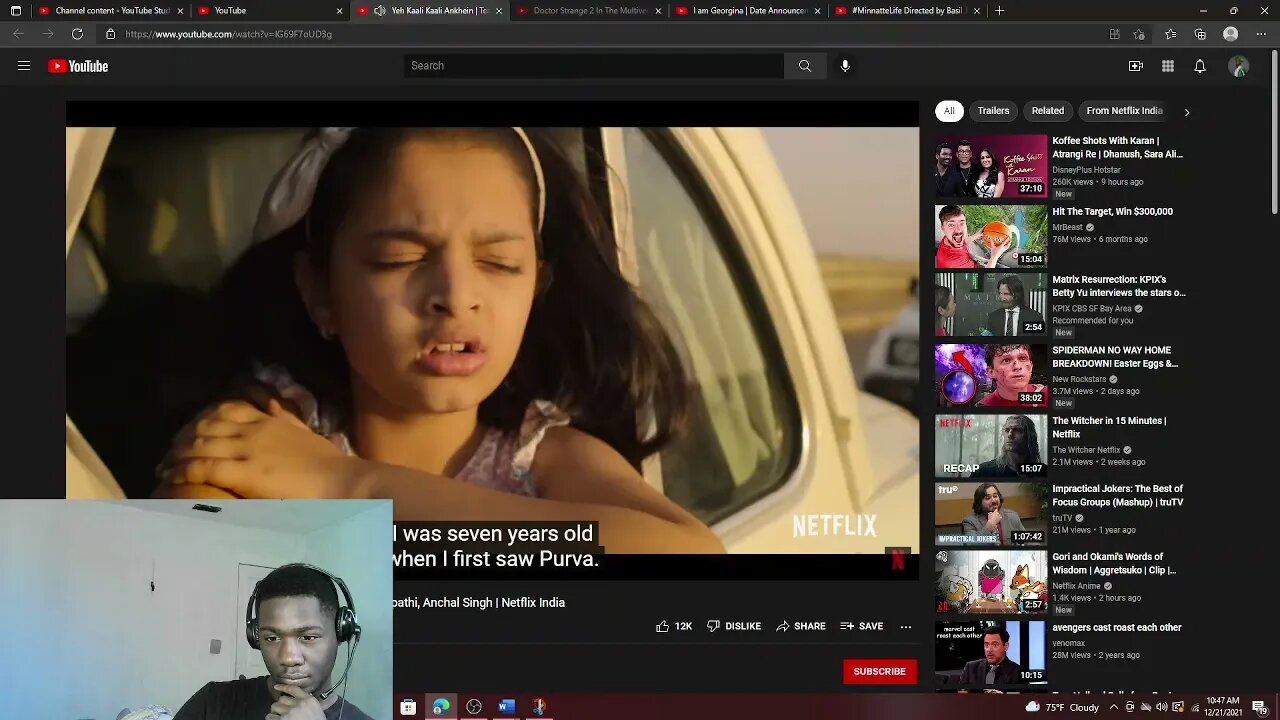This screenshot has height=720, width=1280.
Task: Click the video player frame
Action: [492, 340]
